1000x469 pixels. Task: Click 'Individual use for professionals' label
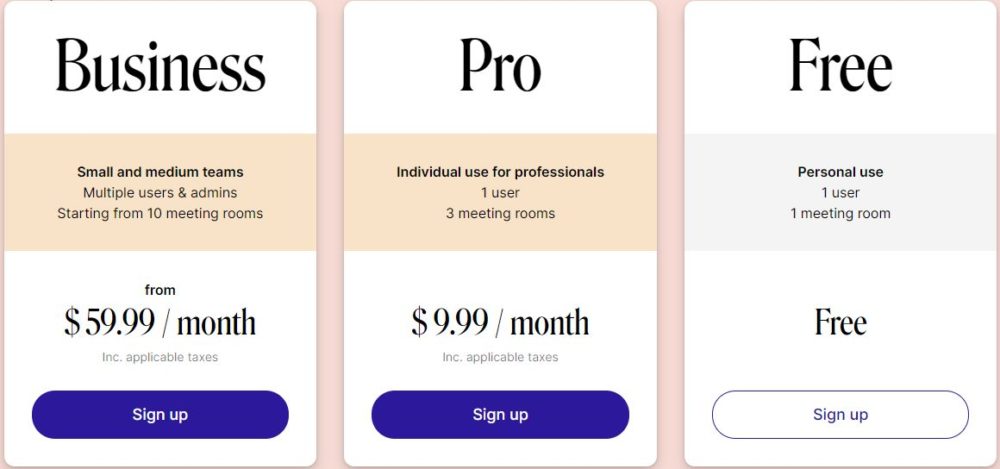coord(500,172)
